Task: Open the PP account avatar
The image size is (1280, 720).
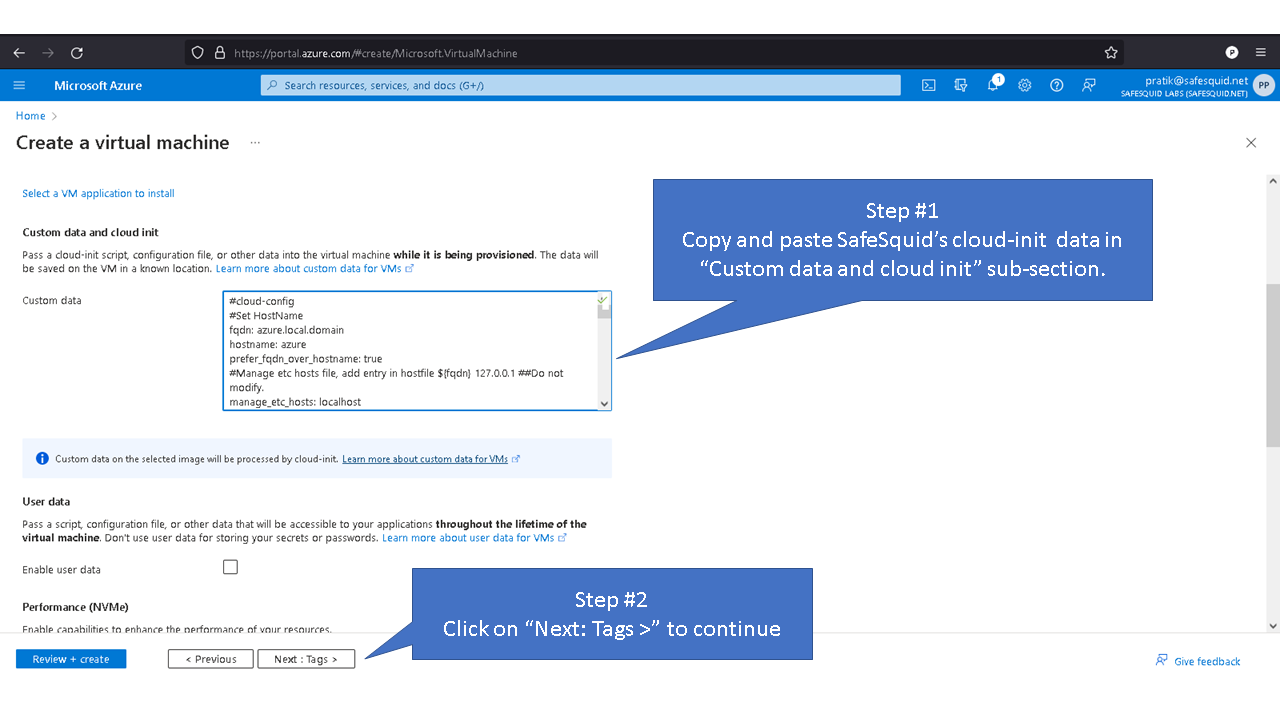Action: [1264, 86]
